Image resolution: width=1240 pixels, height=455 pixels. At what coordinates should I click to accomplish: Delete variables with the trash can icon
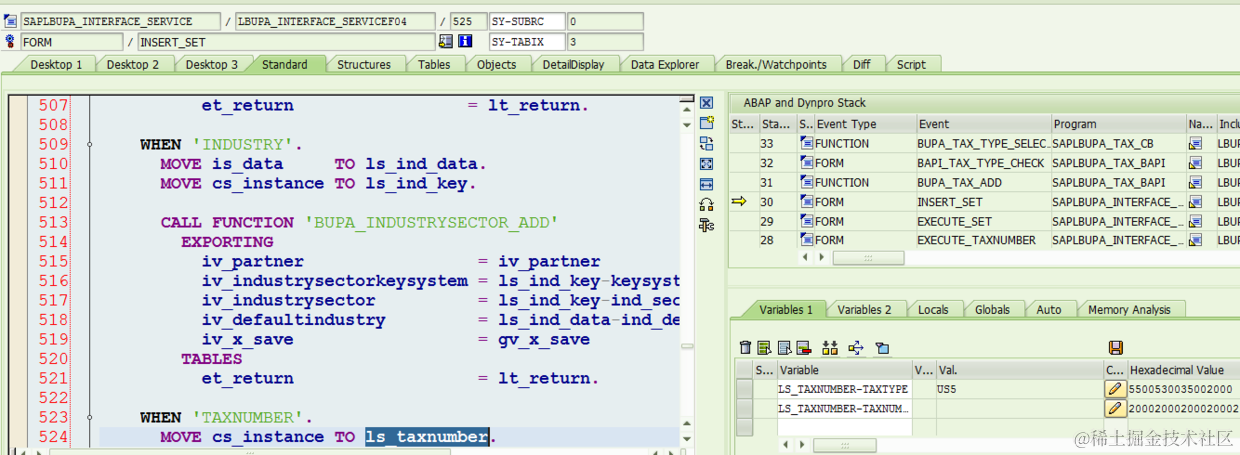(745, 348)
